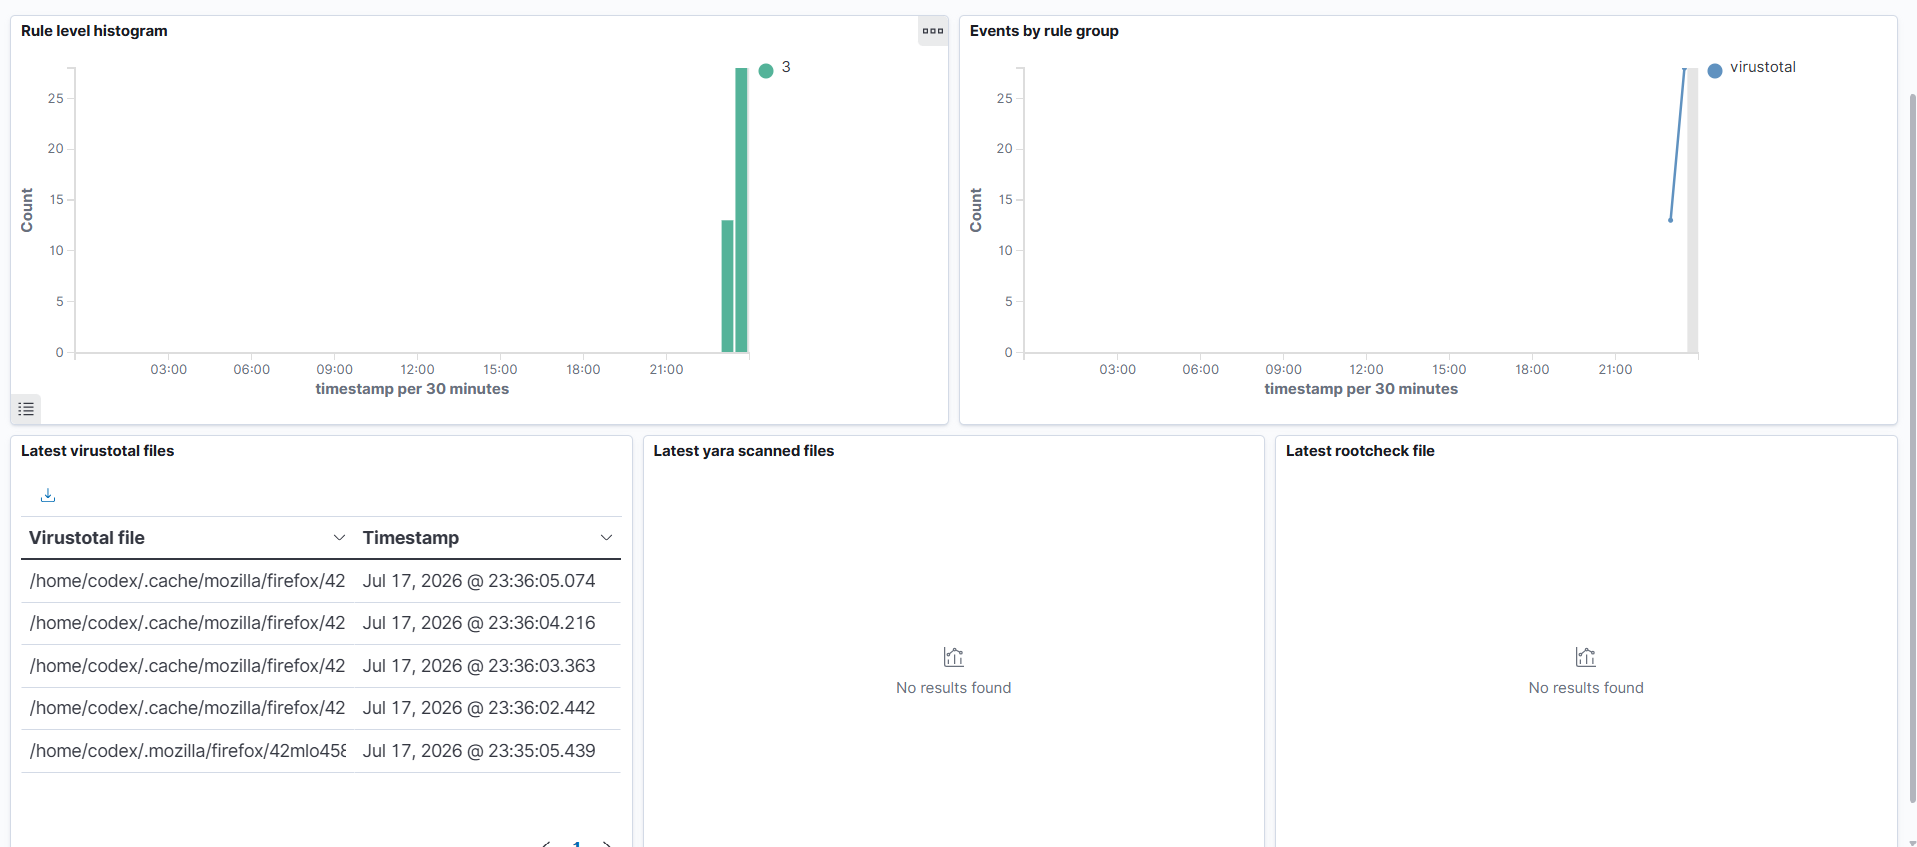
Task: Click the Events by rule group panel title
Action: click(1044, 31)
